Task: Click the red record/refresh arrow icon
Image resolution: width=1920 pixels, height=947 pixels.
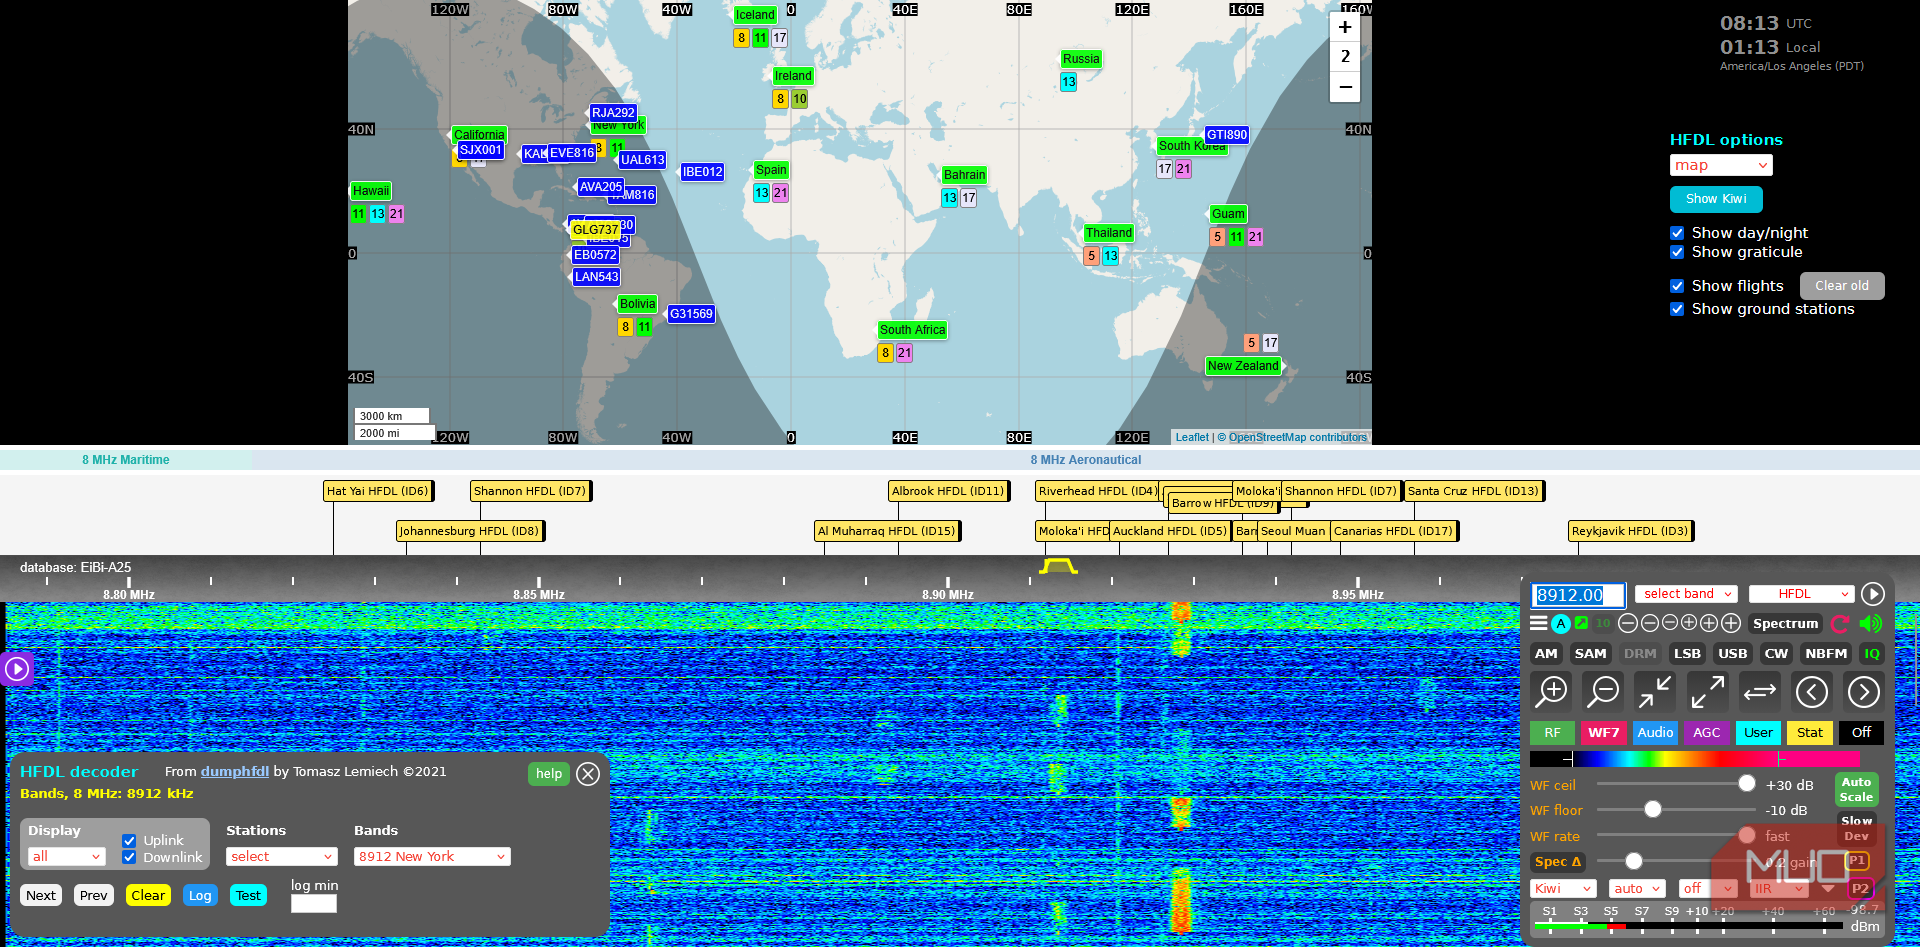Action: point(1840,623)
